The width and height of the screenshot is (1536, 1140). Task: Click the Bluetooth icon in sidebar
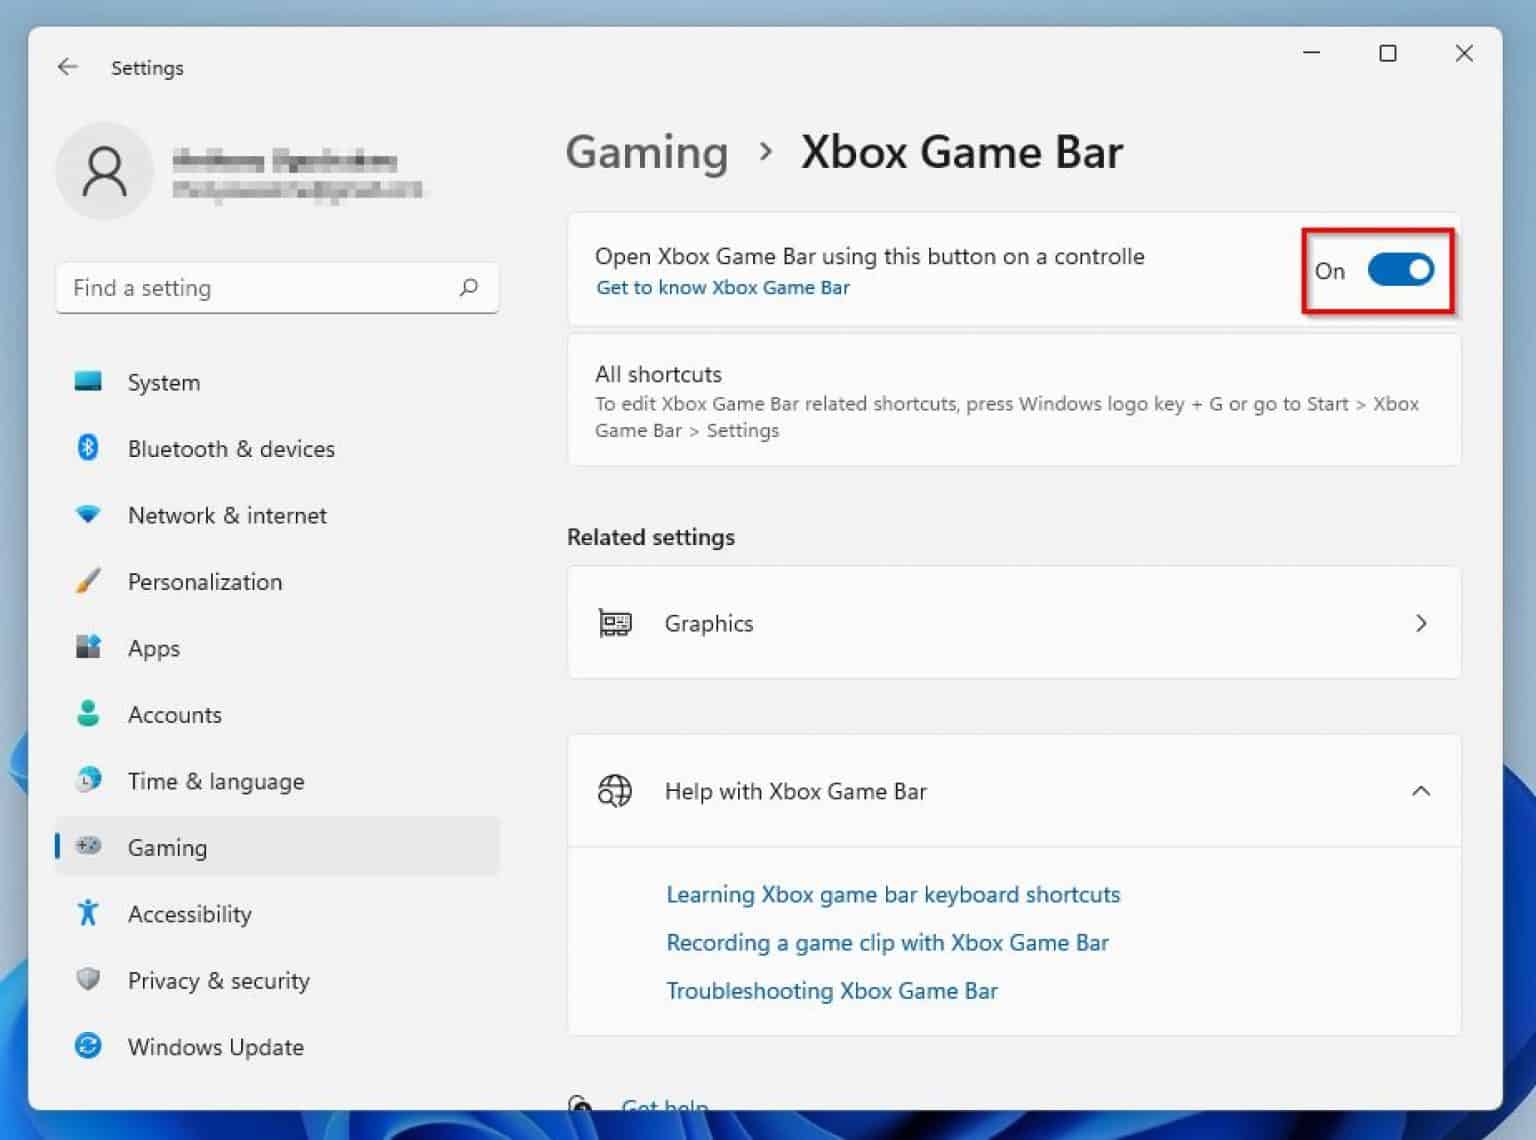click(88, 448)
